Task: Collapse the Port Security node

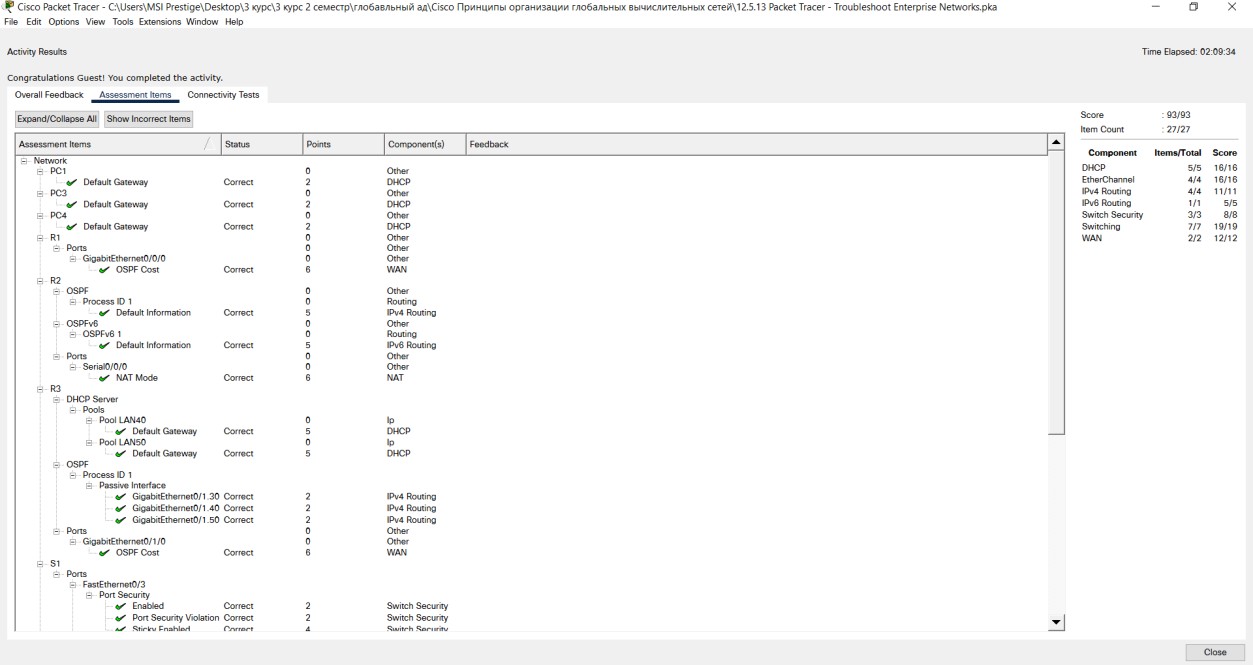Action: [x=89, y=595]
